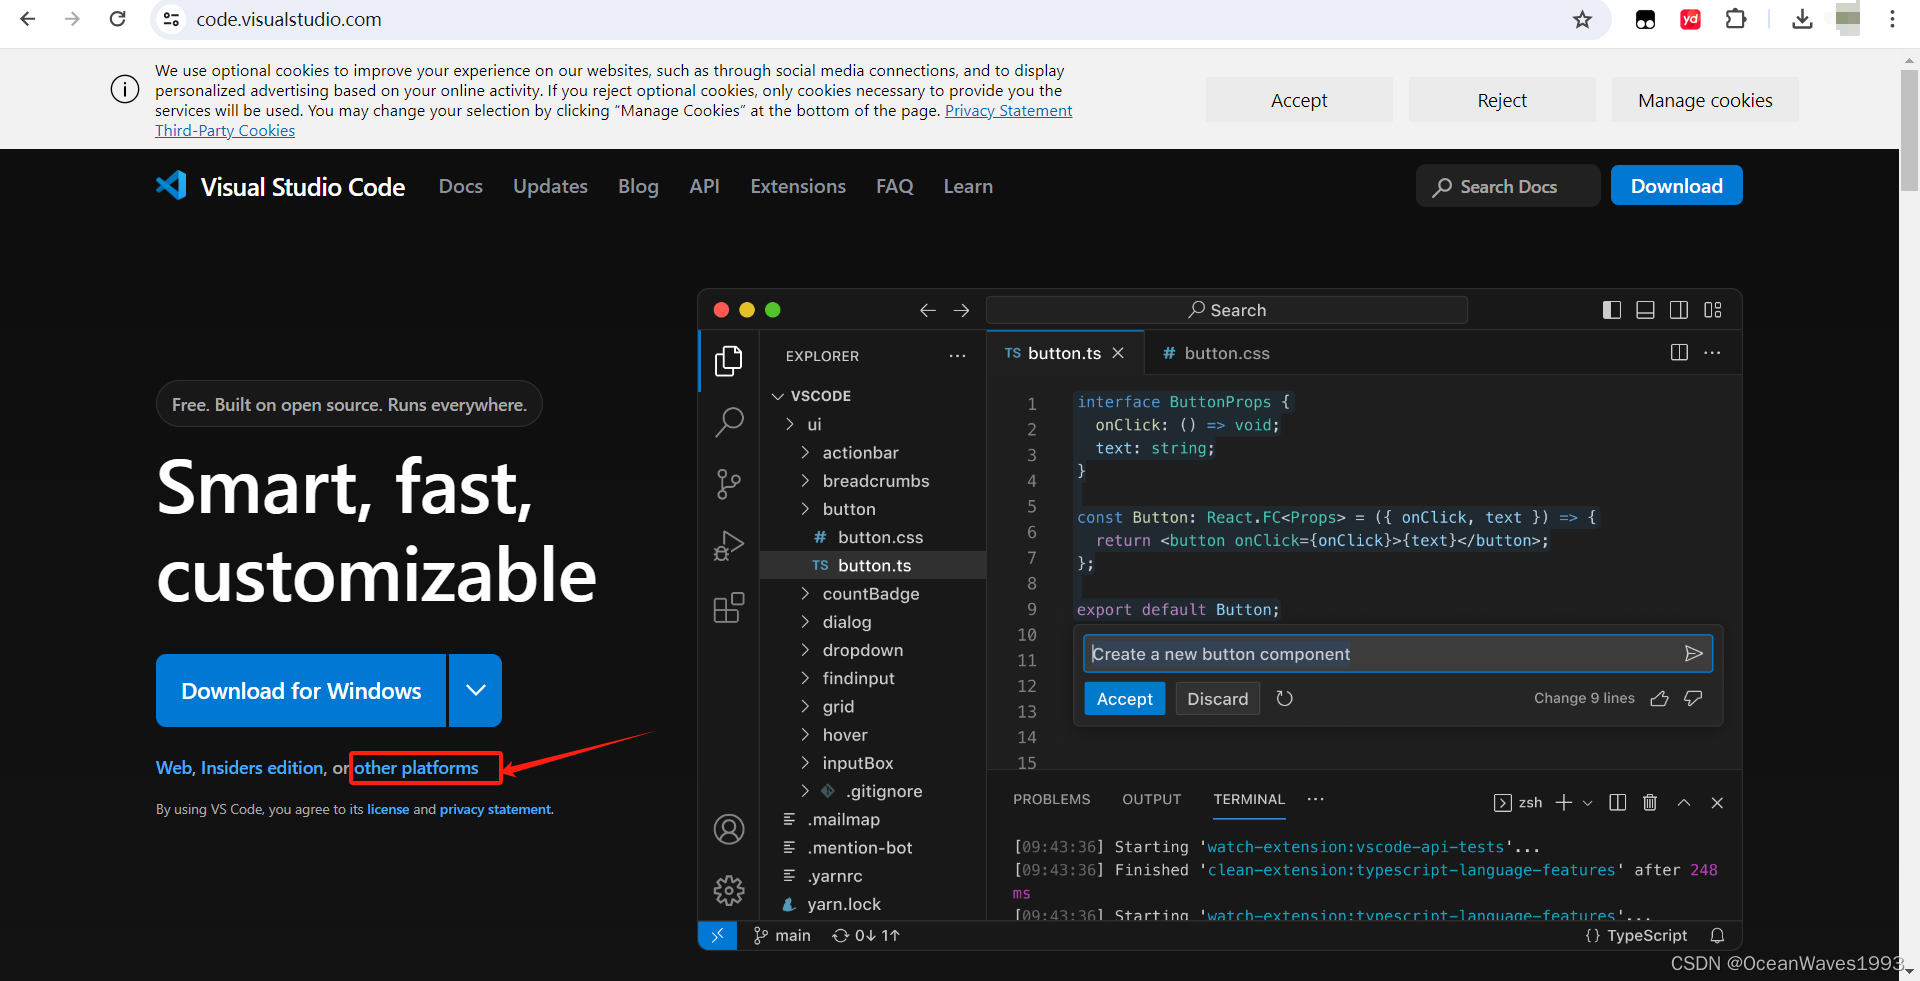Click the browser address bar URL
This screenshot has width=1920, height=981.
tap(289, 19)
